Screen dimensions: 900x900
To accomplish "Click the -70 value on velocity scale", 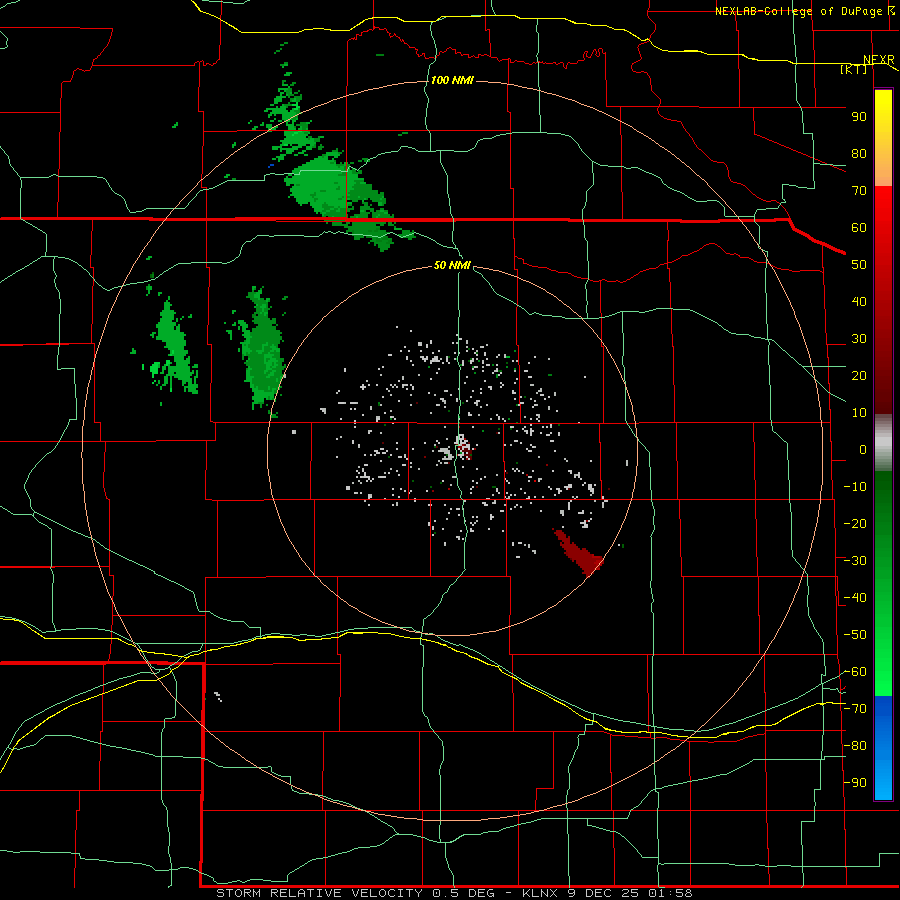I will click(855, 709).
